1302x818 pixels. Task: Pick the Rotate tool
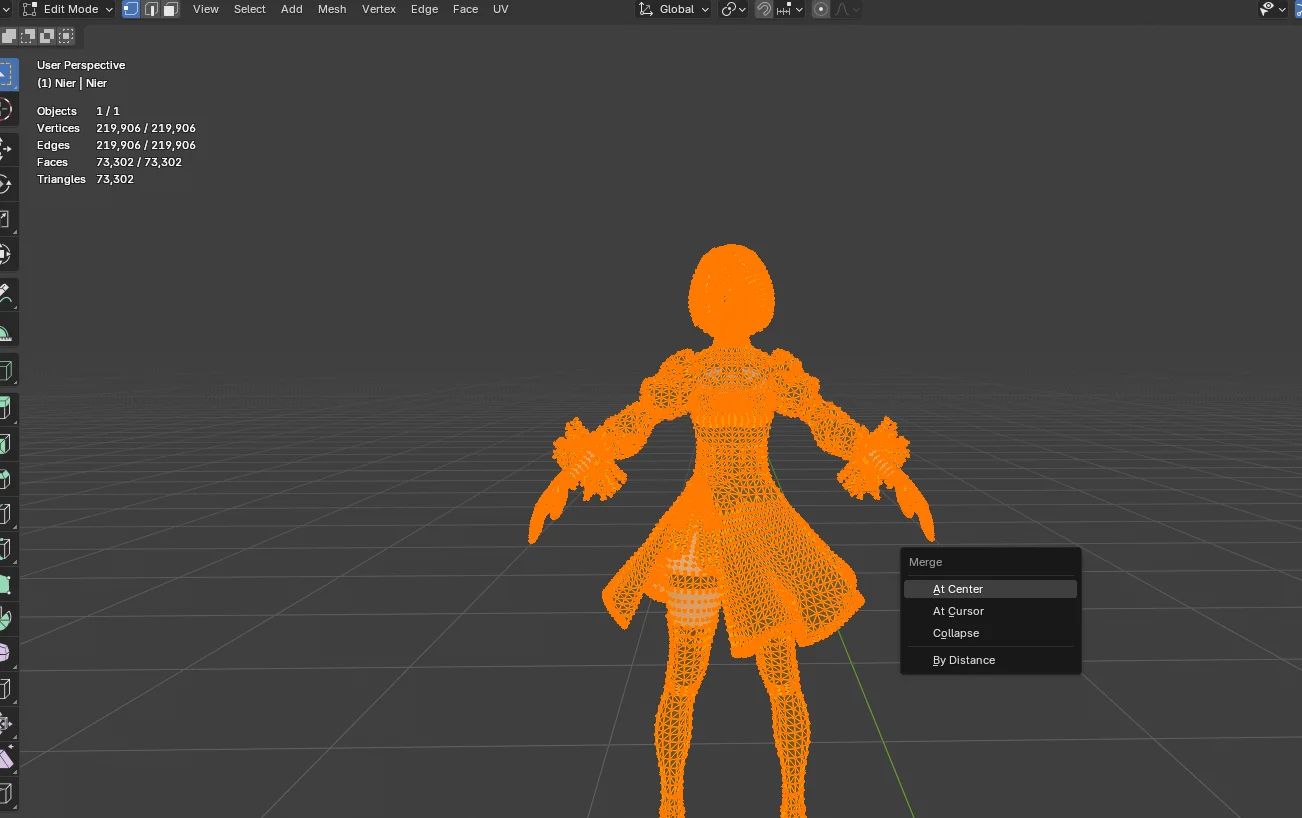tap(7, 184)
